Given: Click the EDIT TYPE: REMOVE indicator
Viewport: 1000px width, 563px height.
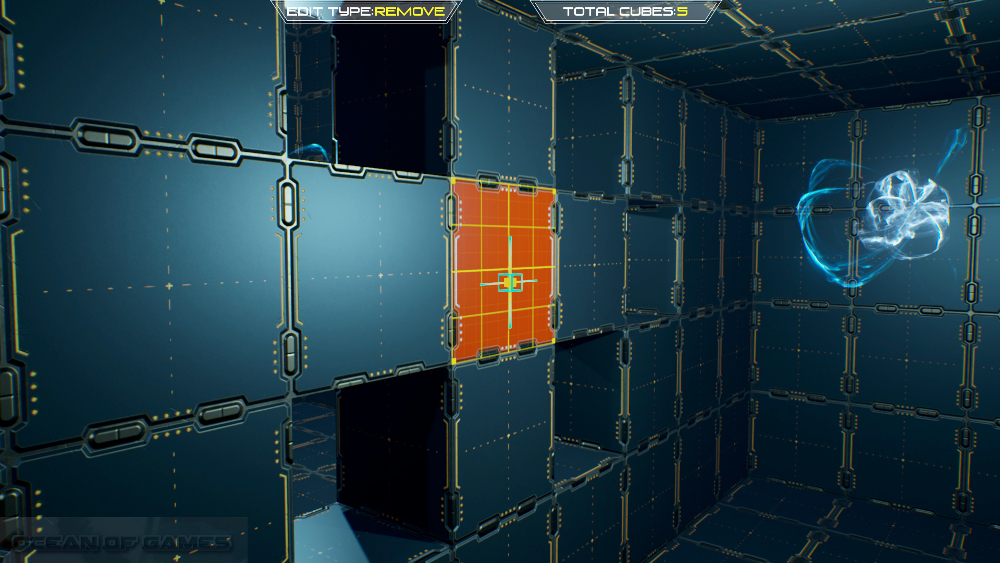Looking at the screenshot, I should (x=365, y=11).
